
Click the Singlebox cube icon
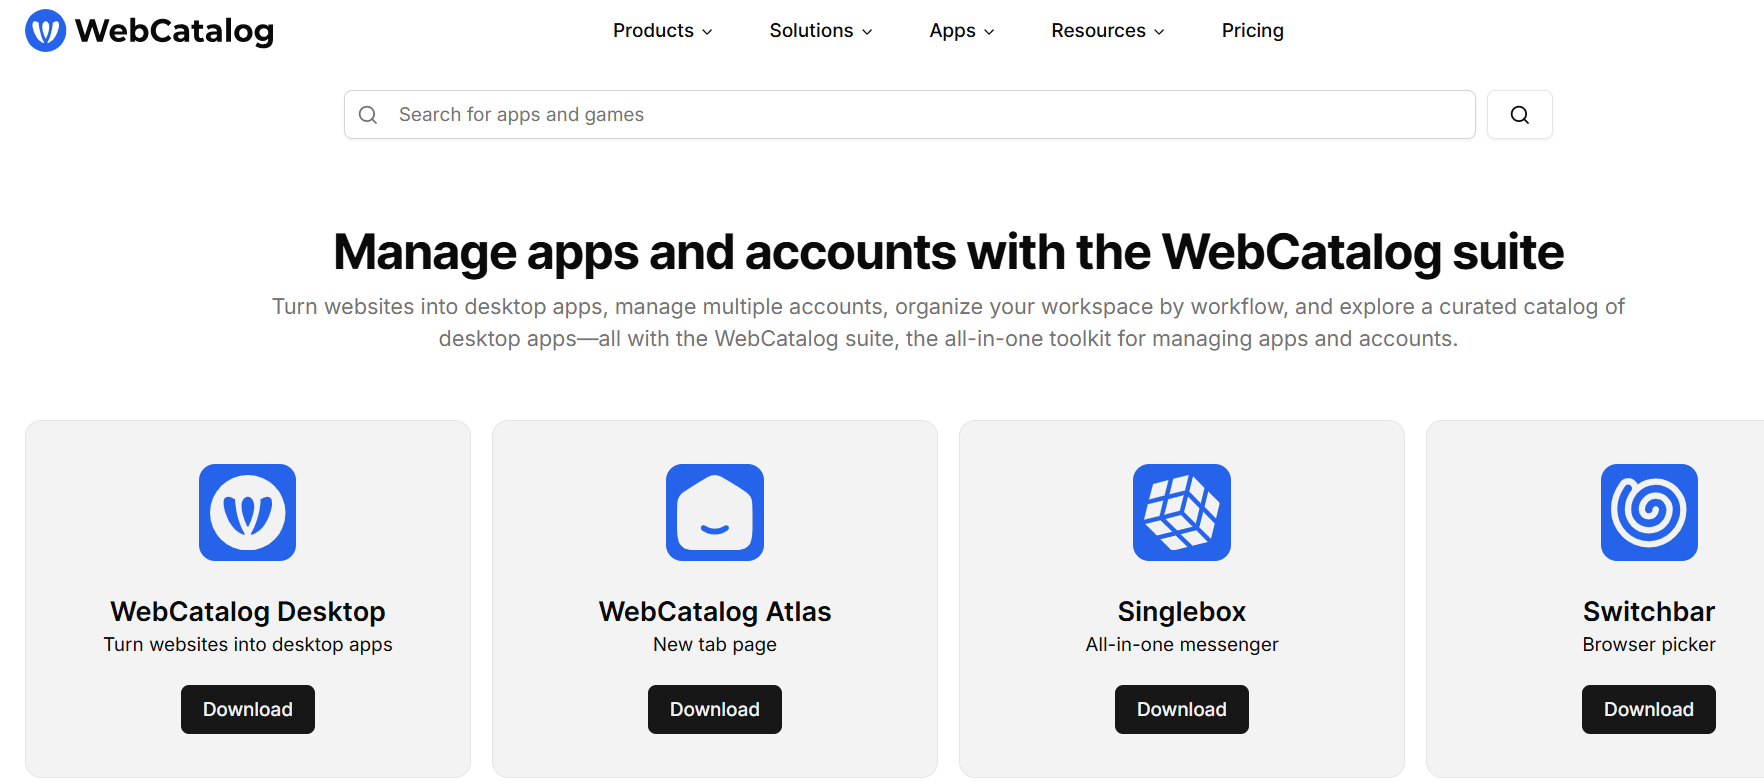[1182, 512]
